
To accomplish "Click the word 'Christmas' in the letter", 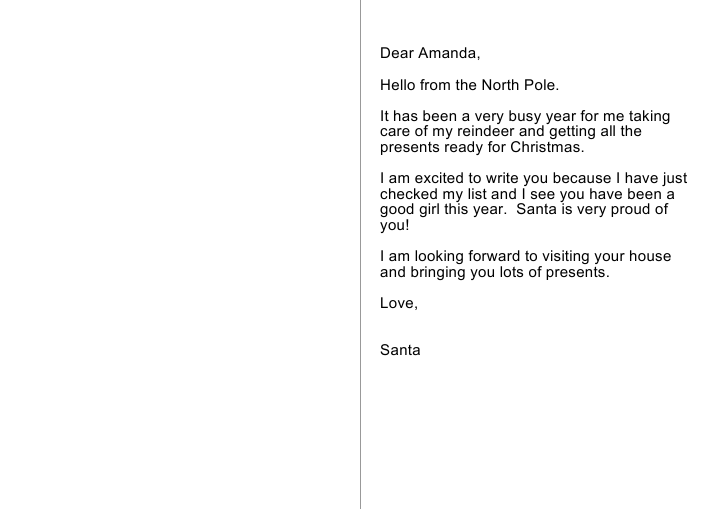I will pos(545,147).
